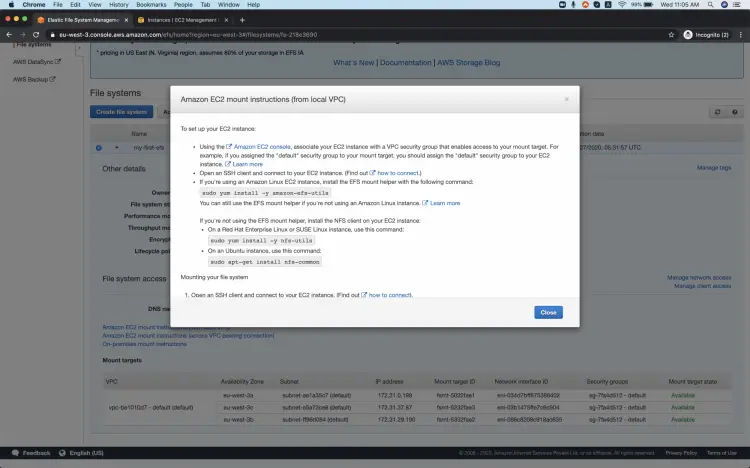Open the Terms of Use link

[x=722, y=453]
